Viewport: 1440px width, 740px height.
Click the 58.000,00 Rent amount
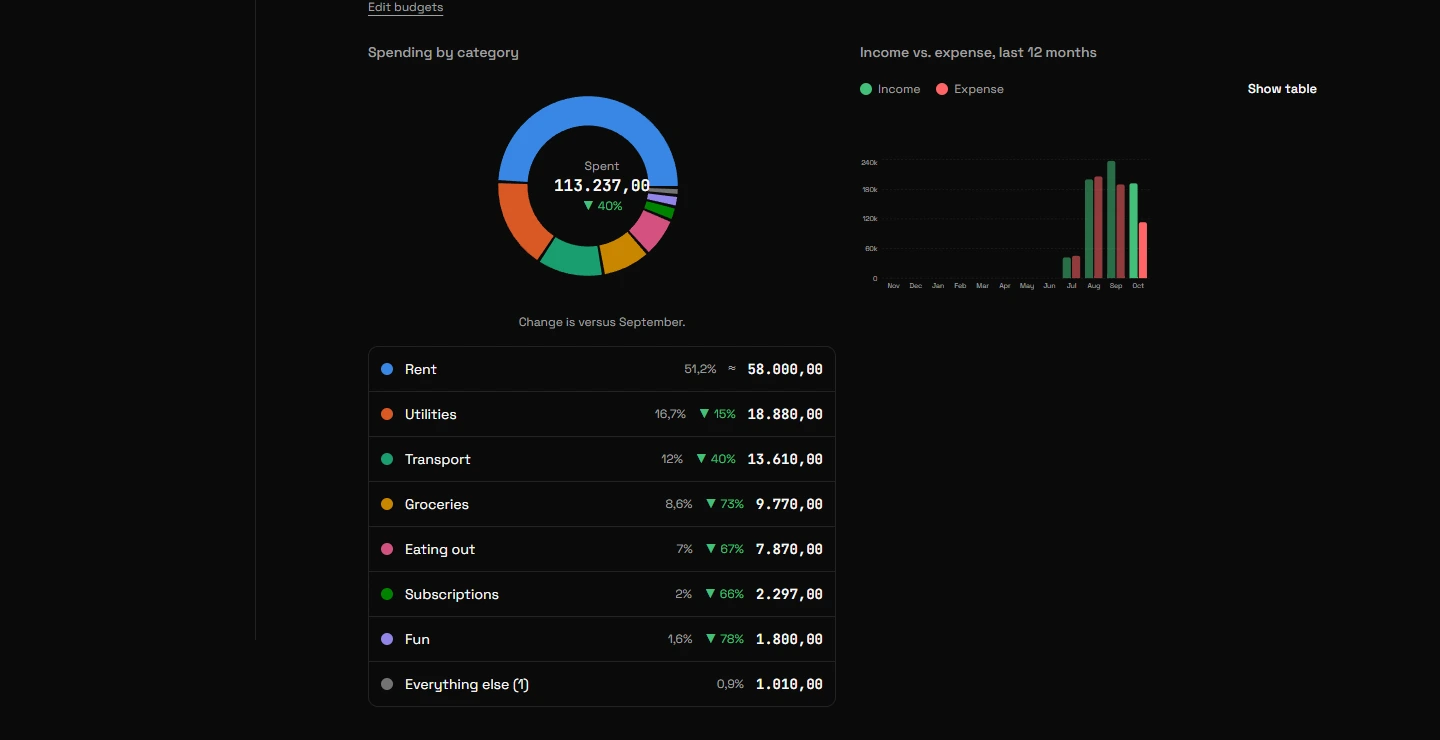[x=785, y=369]
